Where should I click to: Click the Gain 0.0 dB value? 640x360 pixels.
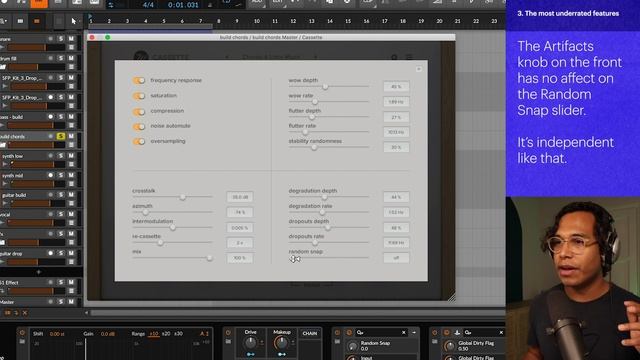pyautogui.click(x=107, y=334)
